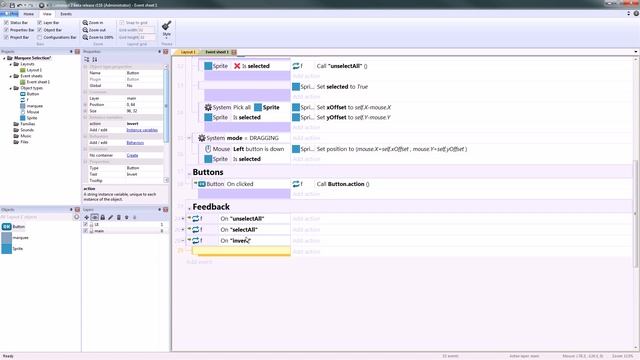Click the Sprite icon on the Set xOffset action
Viewport: 640px width, 360px height.
(x=296, y=107)
